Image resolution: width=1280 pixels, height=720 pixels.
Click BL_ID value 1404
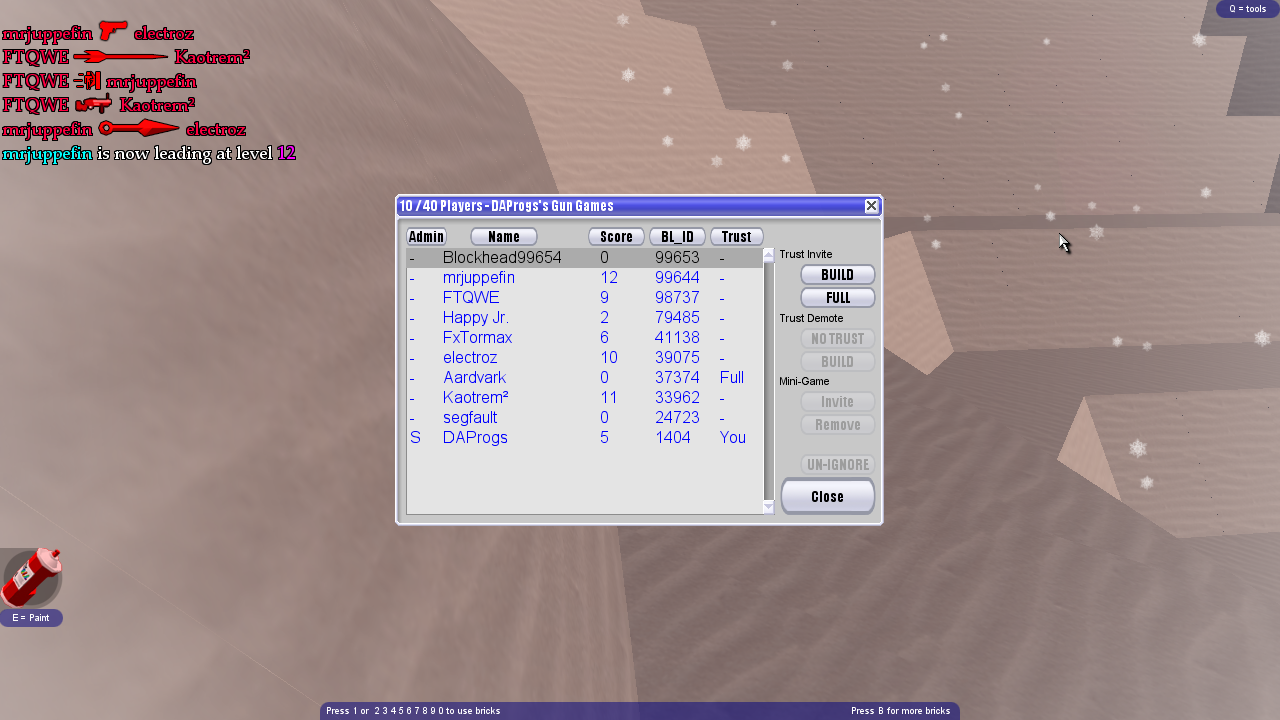672,438
